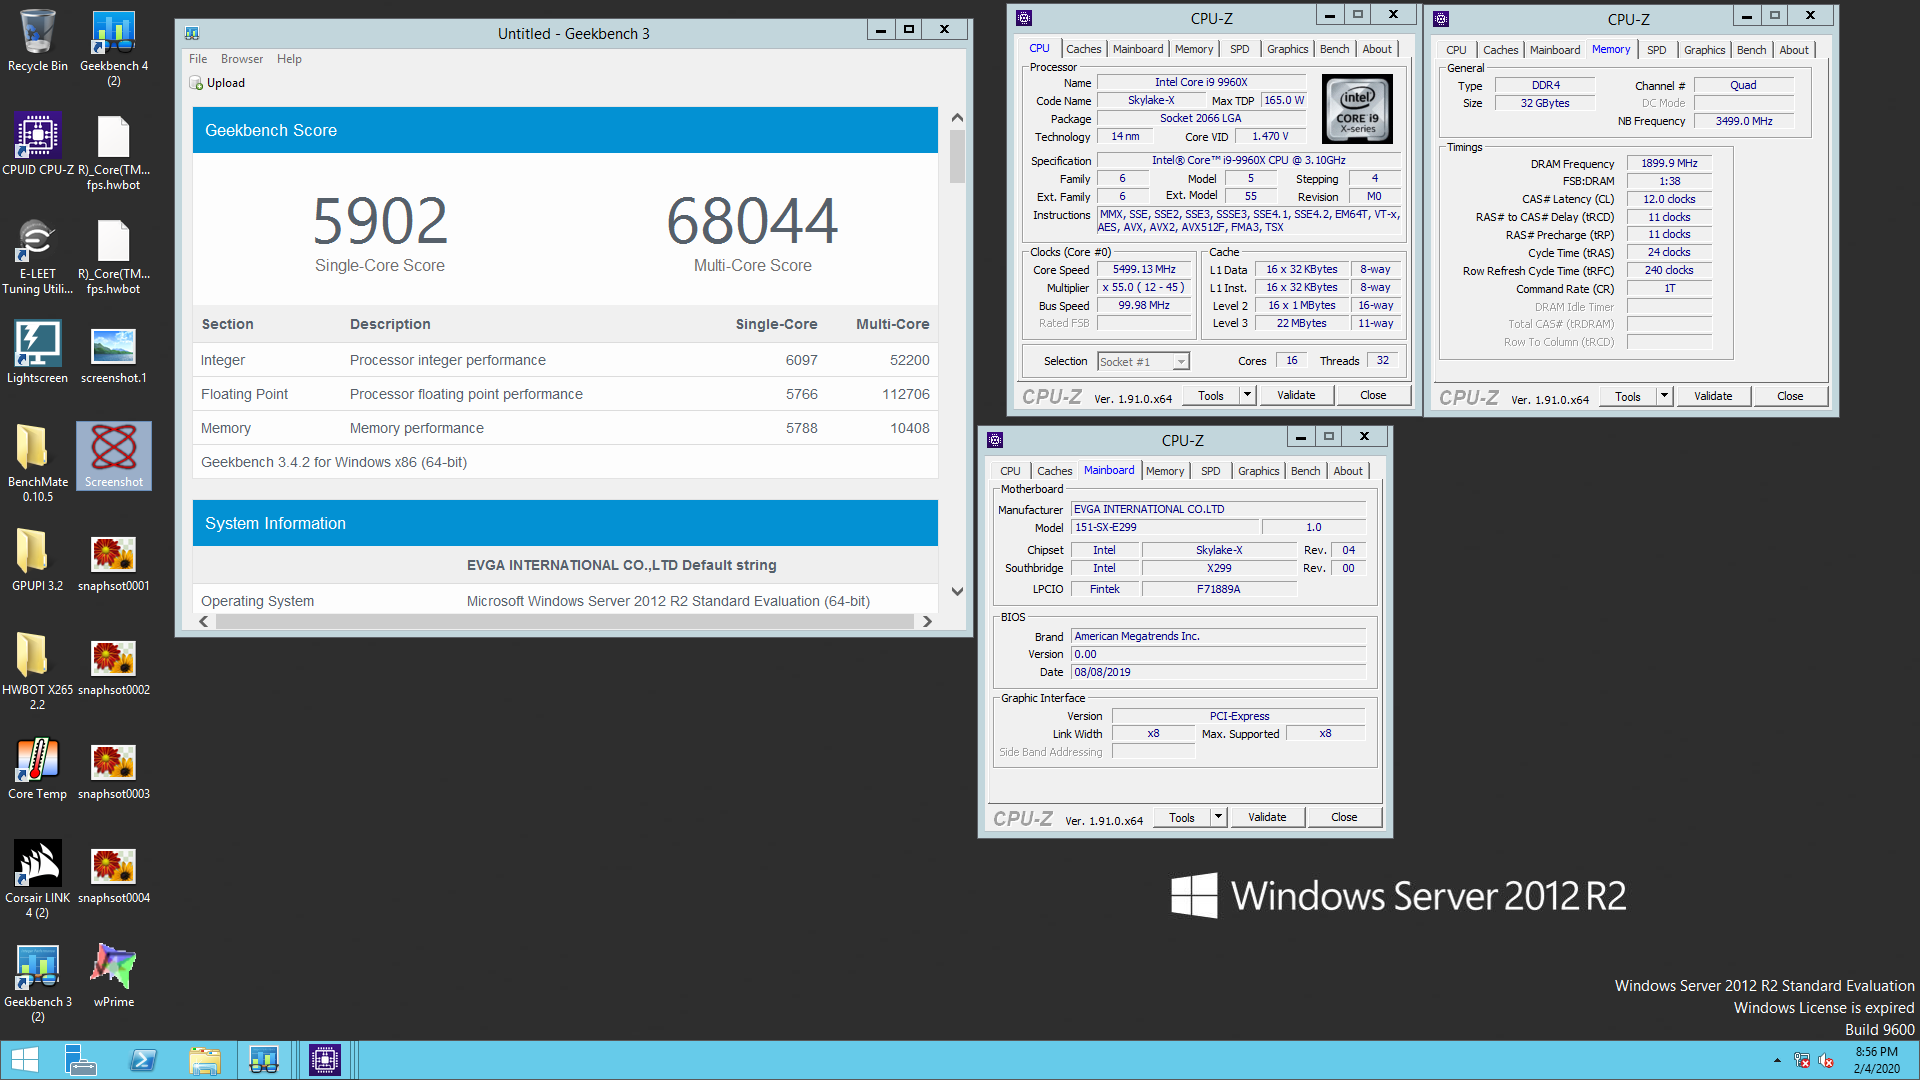Click Geekbench vertical scrollbar thumb
Image resolution: width=1920 pixels, height=1080 pixels.
(x=957, y=156)
